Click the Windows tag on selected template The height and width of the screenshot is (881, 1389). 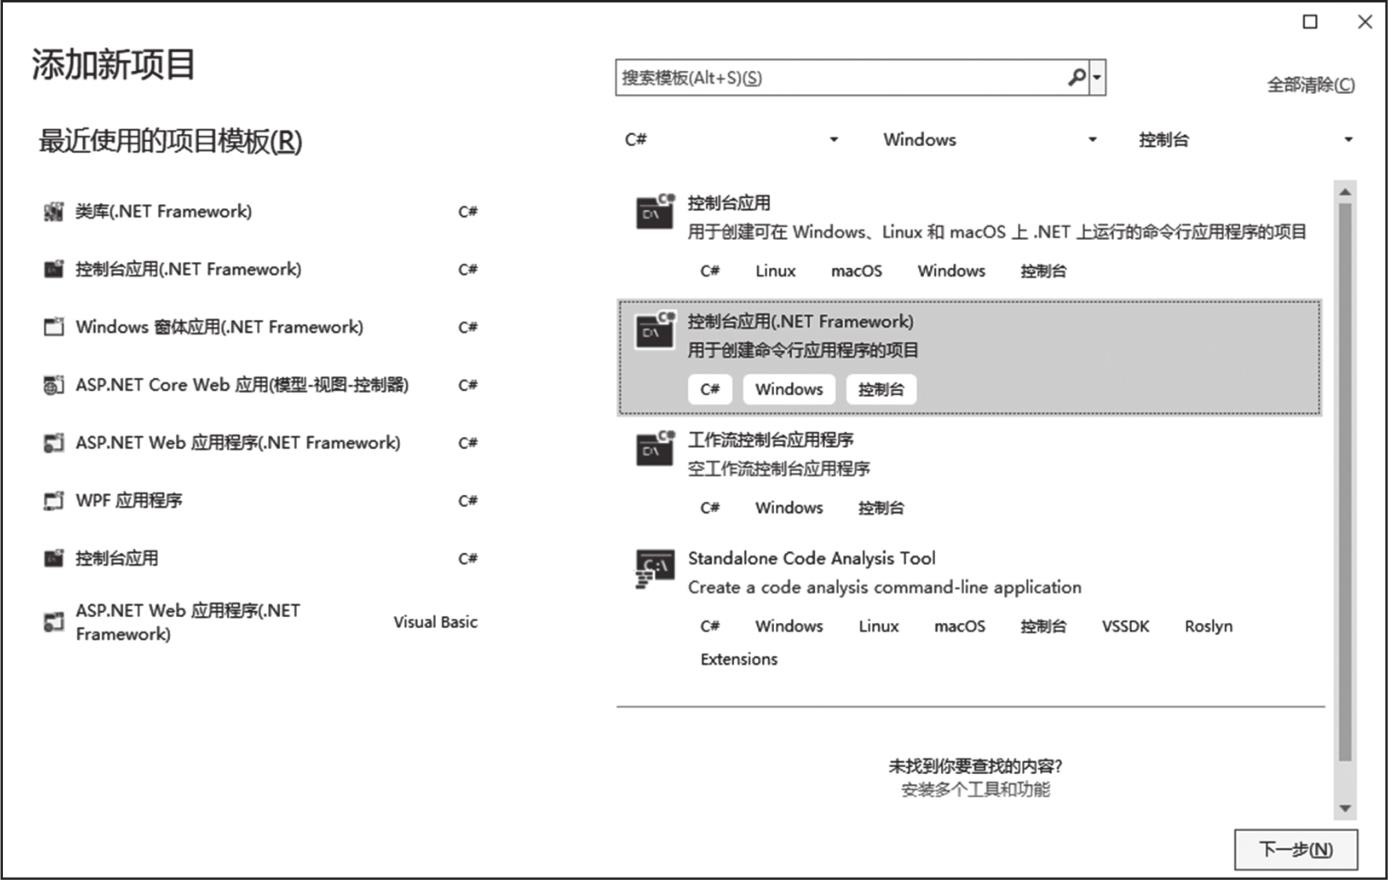(x=789, y=390)
